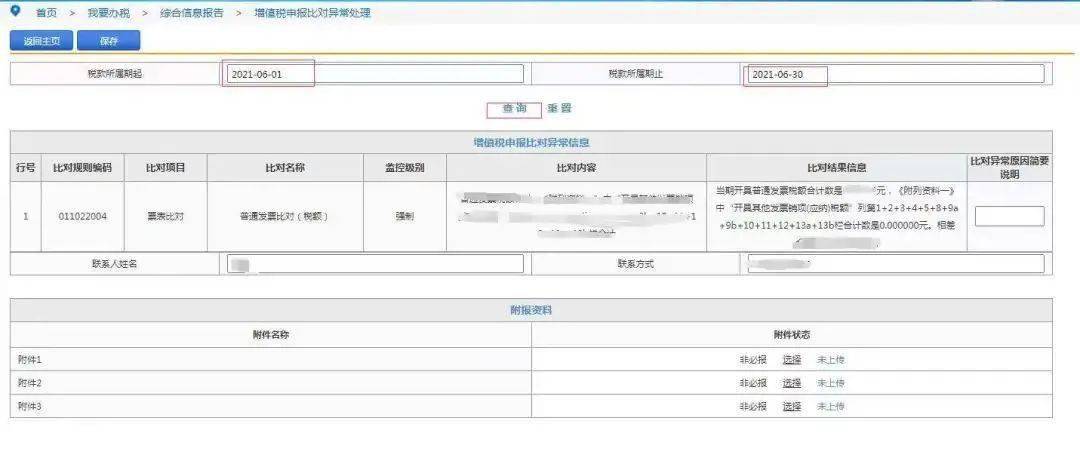Viewport: 1080px width, 467px height.
Task: Click the 附件名称 column header
Action: 270,335
